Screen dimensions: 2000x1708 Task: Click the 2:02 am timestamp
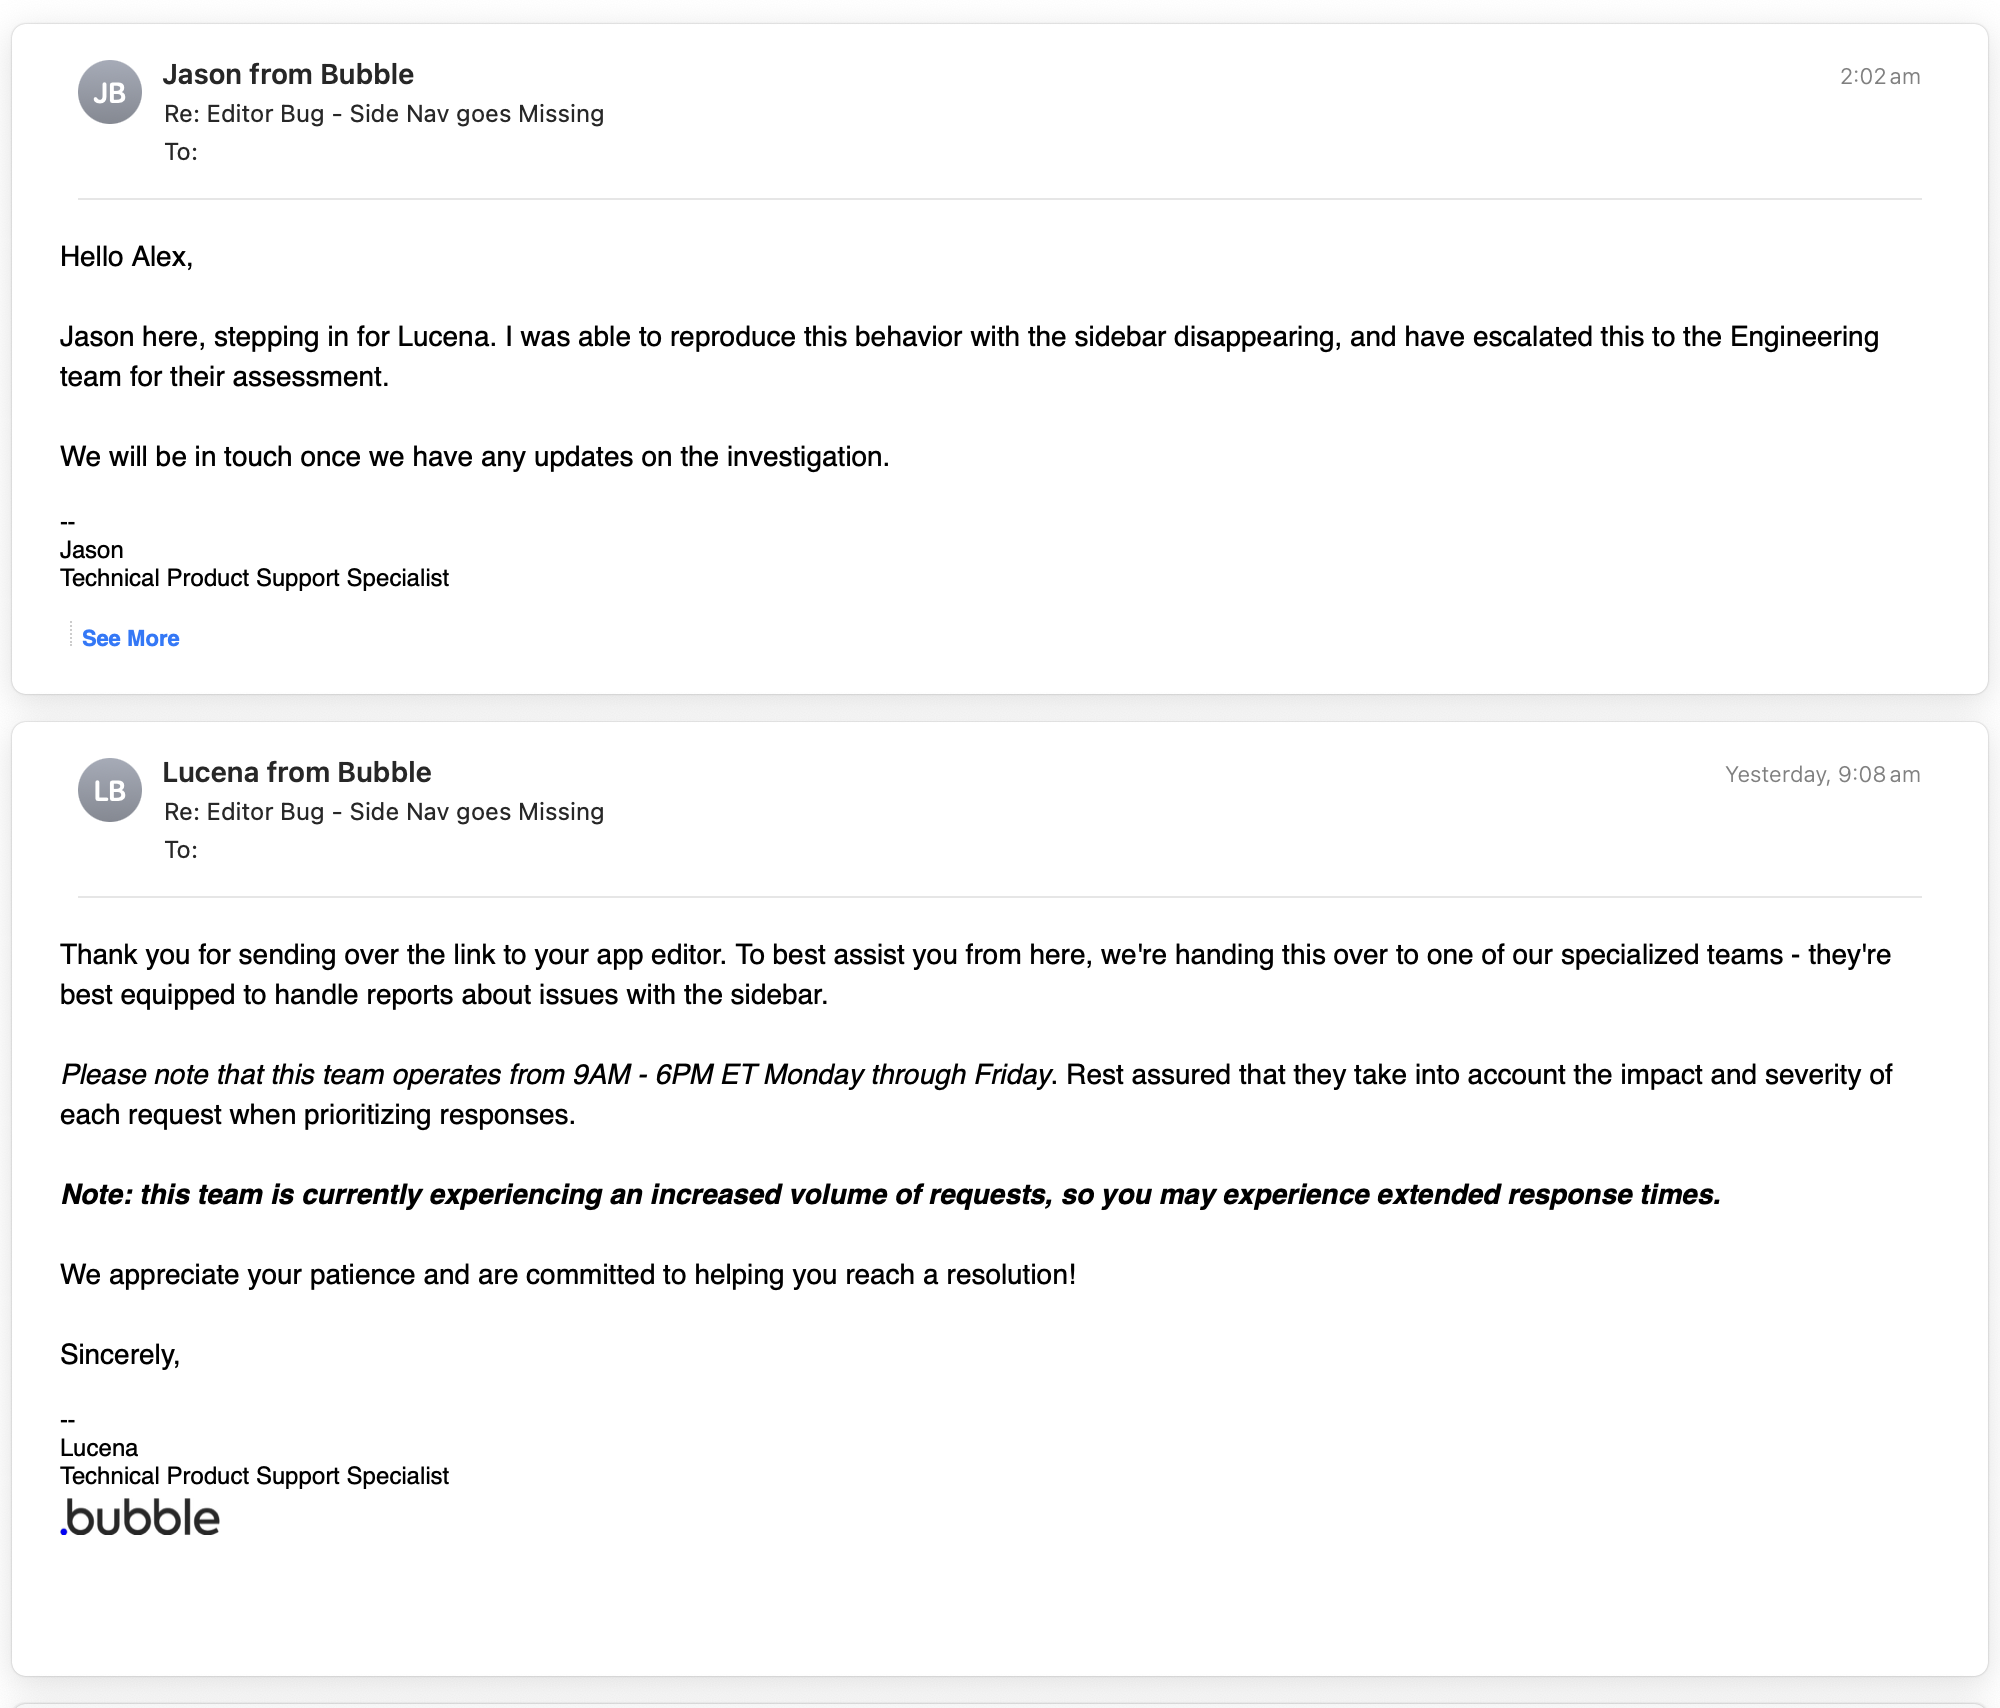(x=1880, y=77)
